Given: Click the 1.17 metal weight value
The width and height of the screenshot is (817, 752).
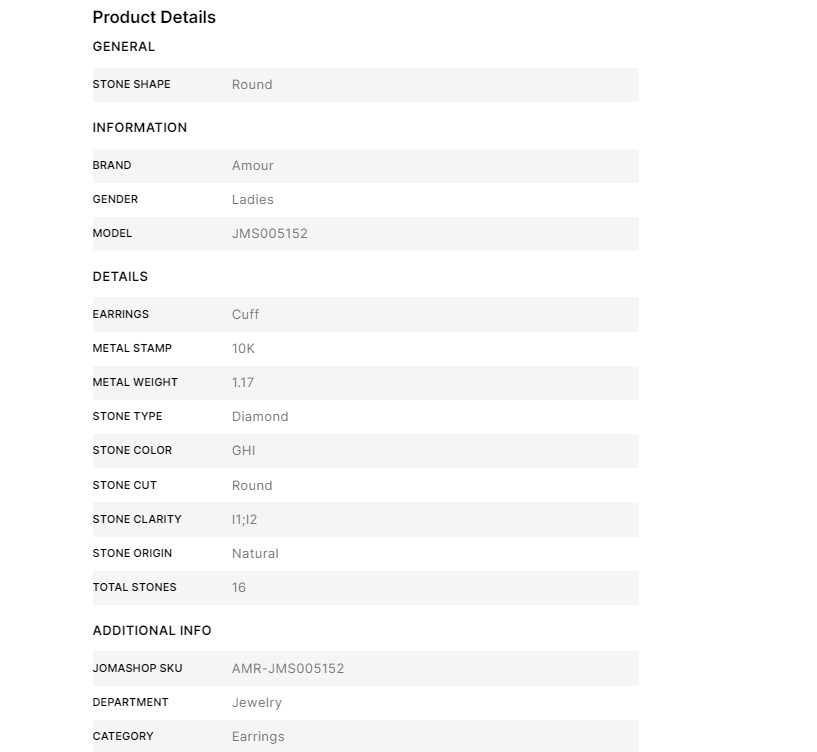Looking at the screenshot, I should coord(242,383).
